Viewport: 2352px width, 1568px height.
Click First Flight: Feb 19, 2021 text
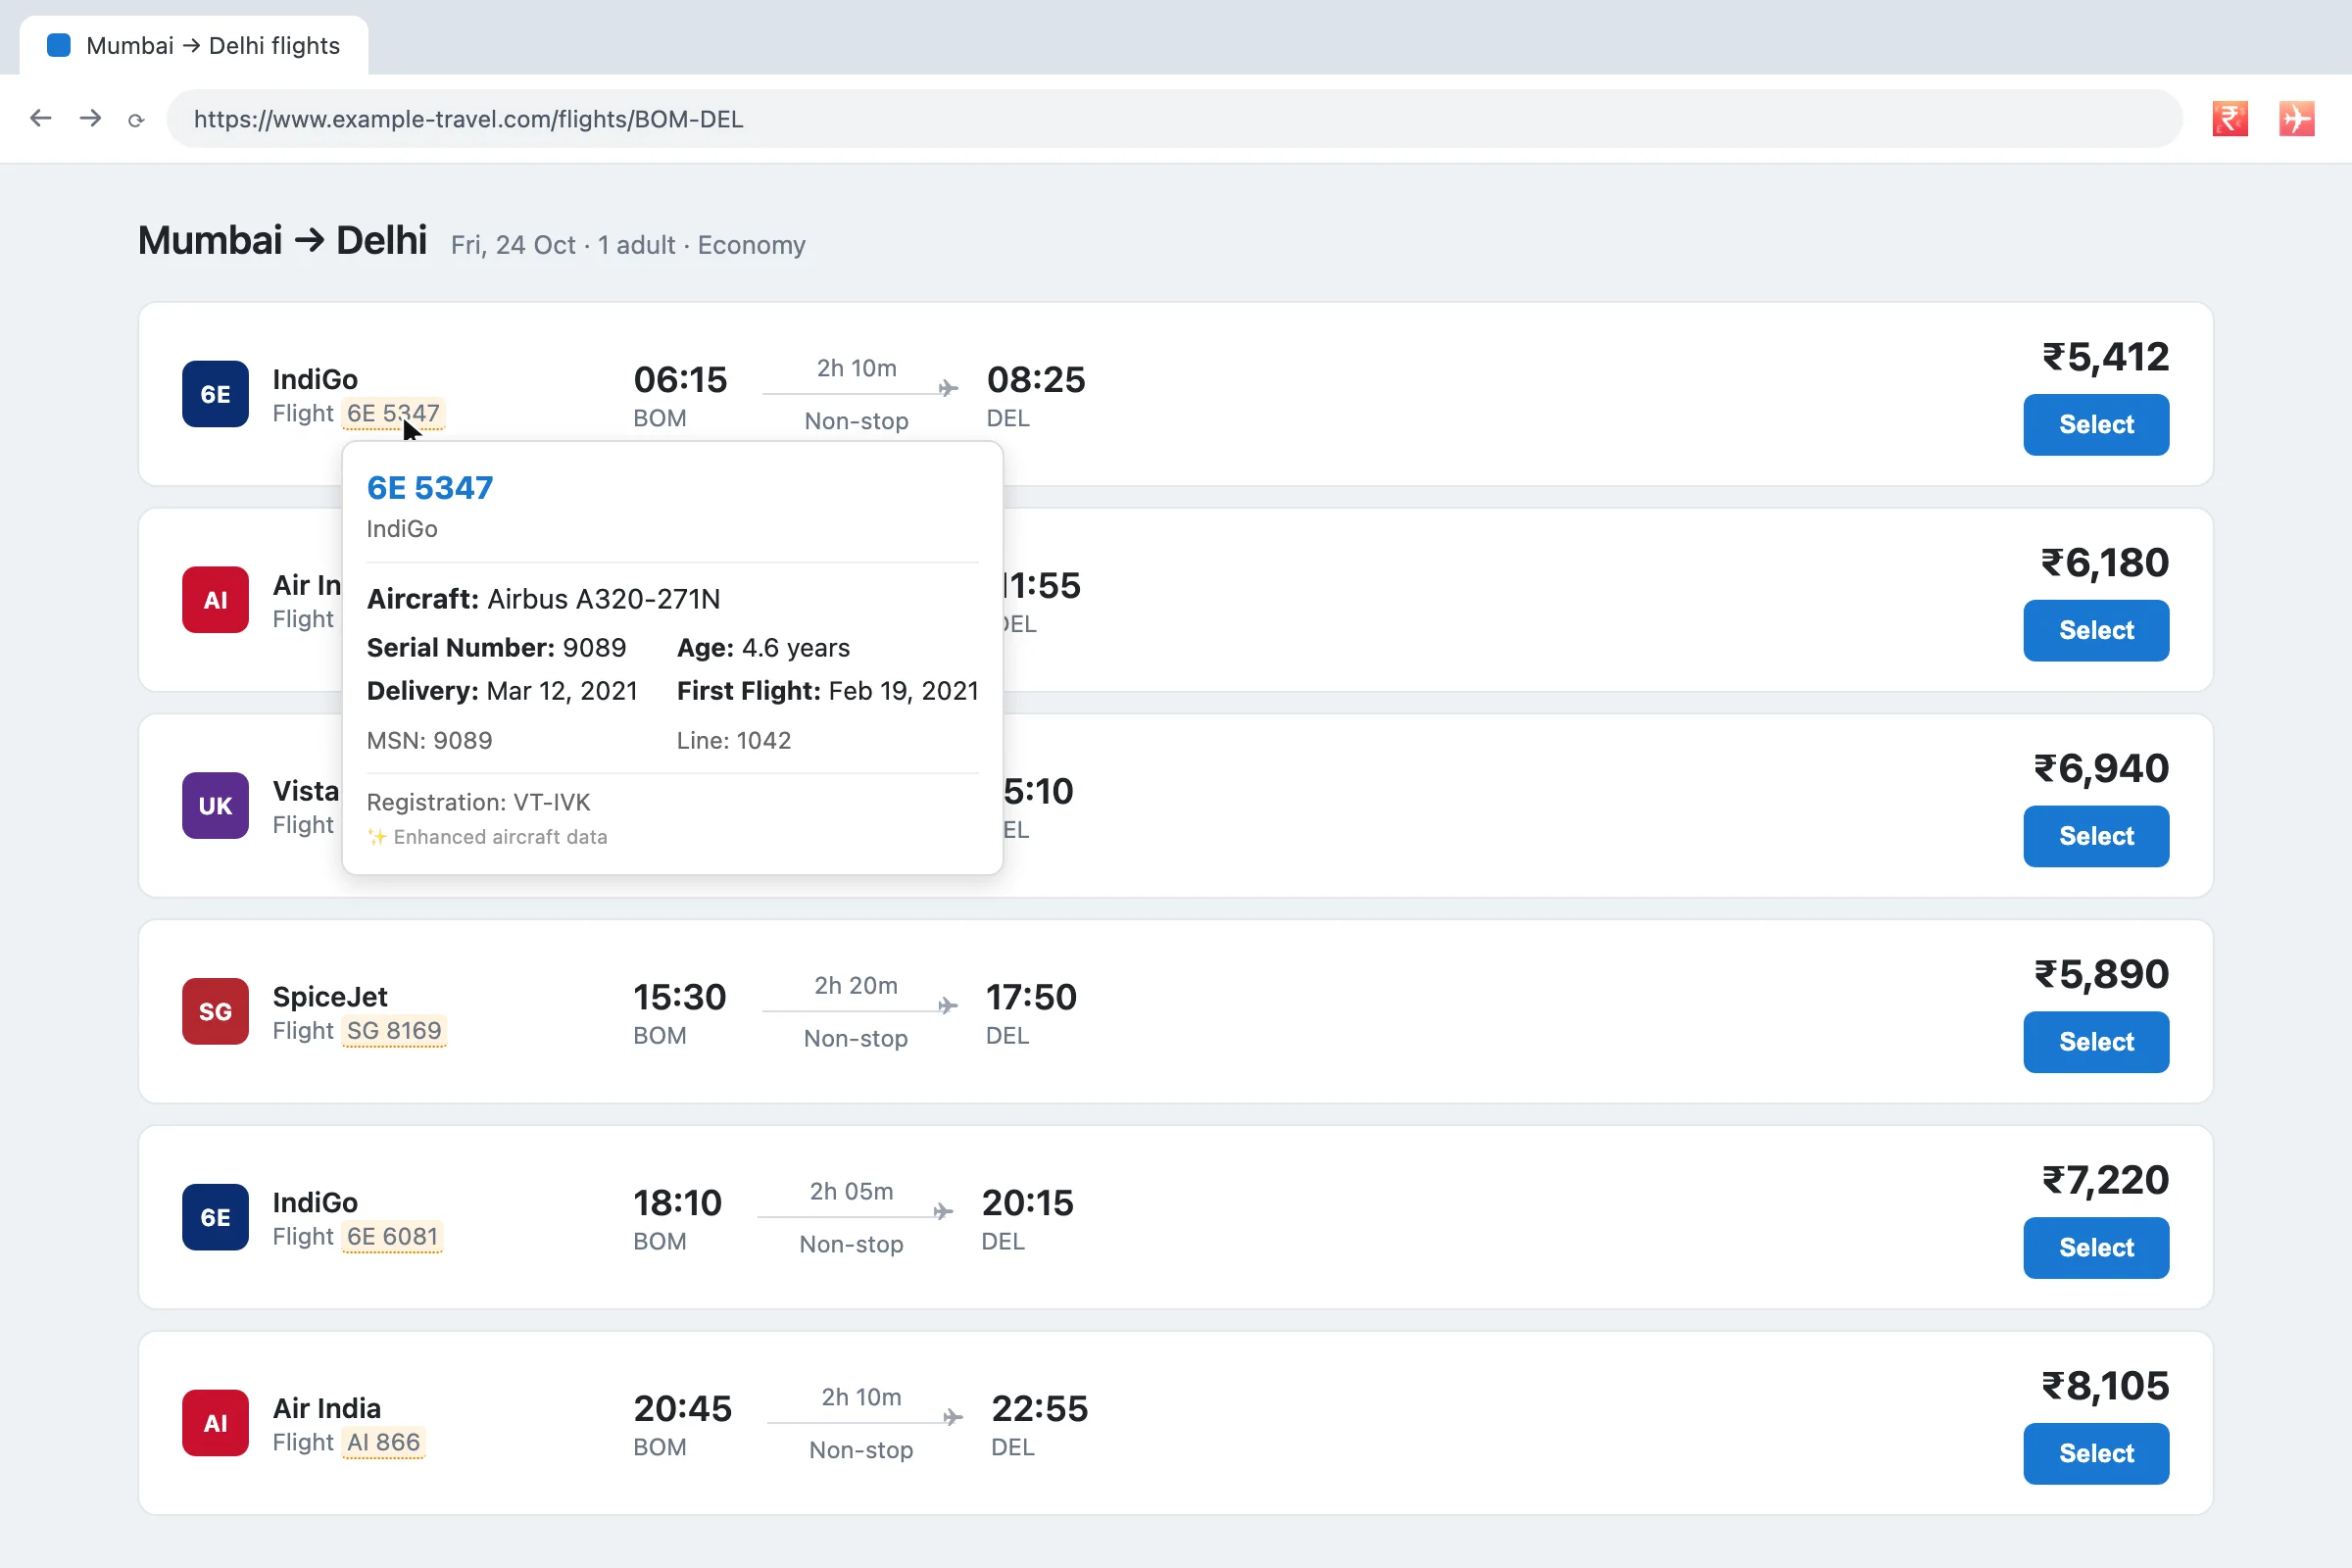coord(827,691)
